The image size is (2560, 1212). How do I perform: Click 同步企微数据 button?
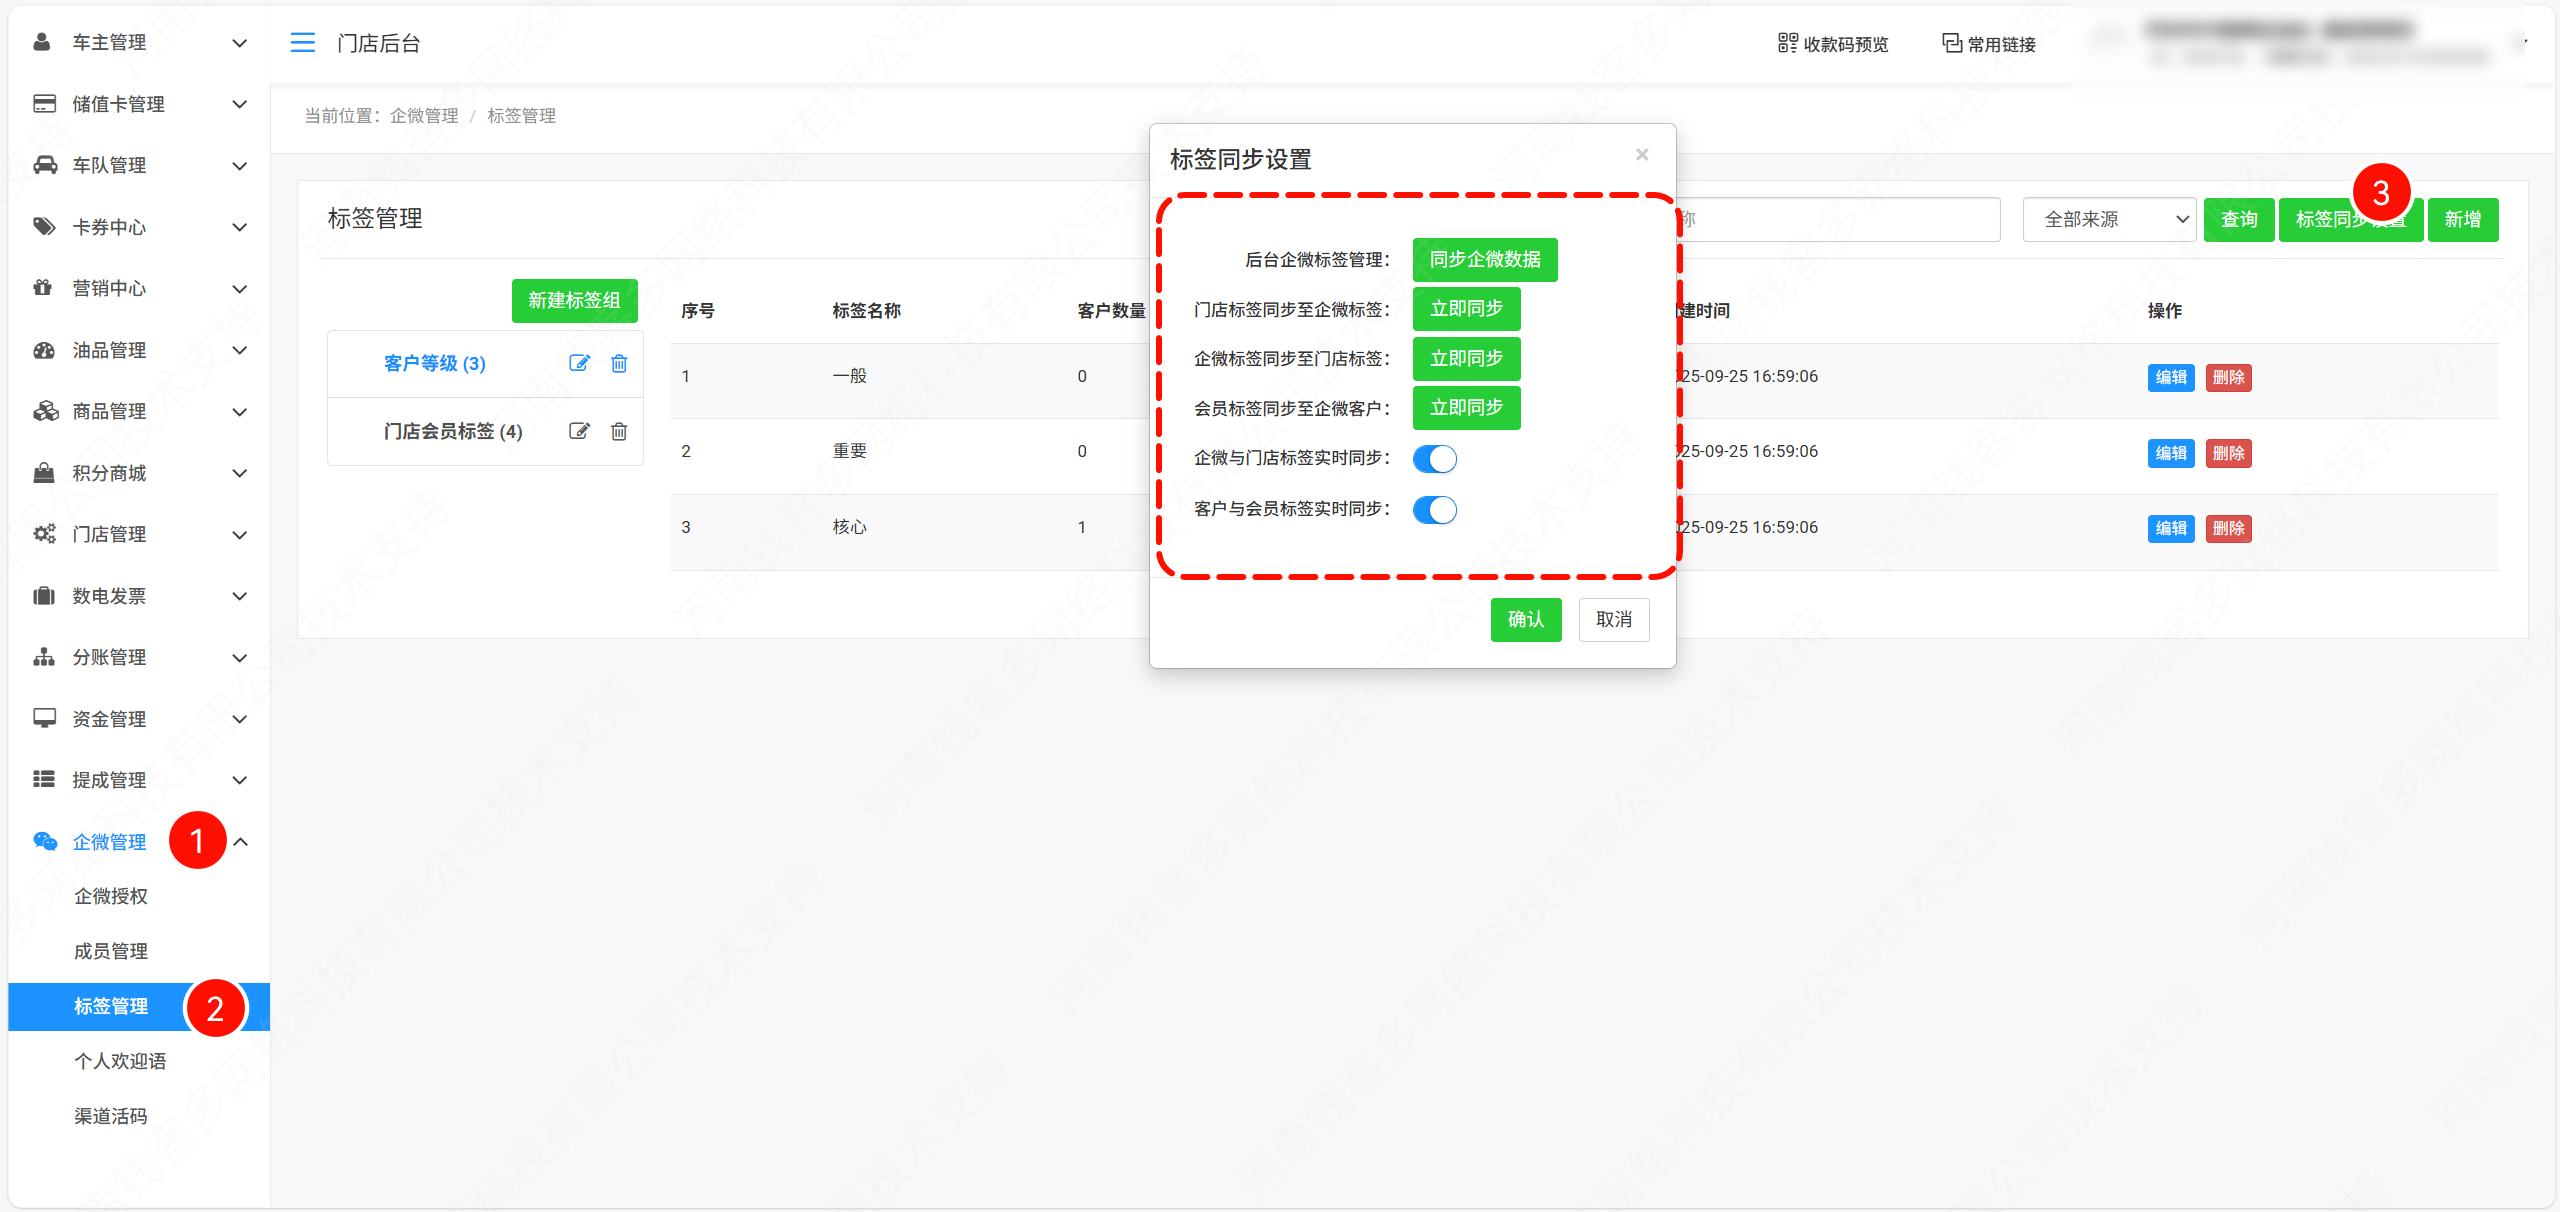[1484, 260]
